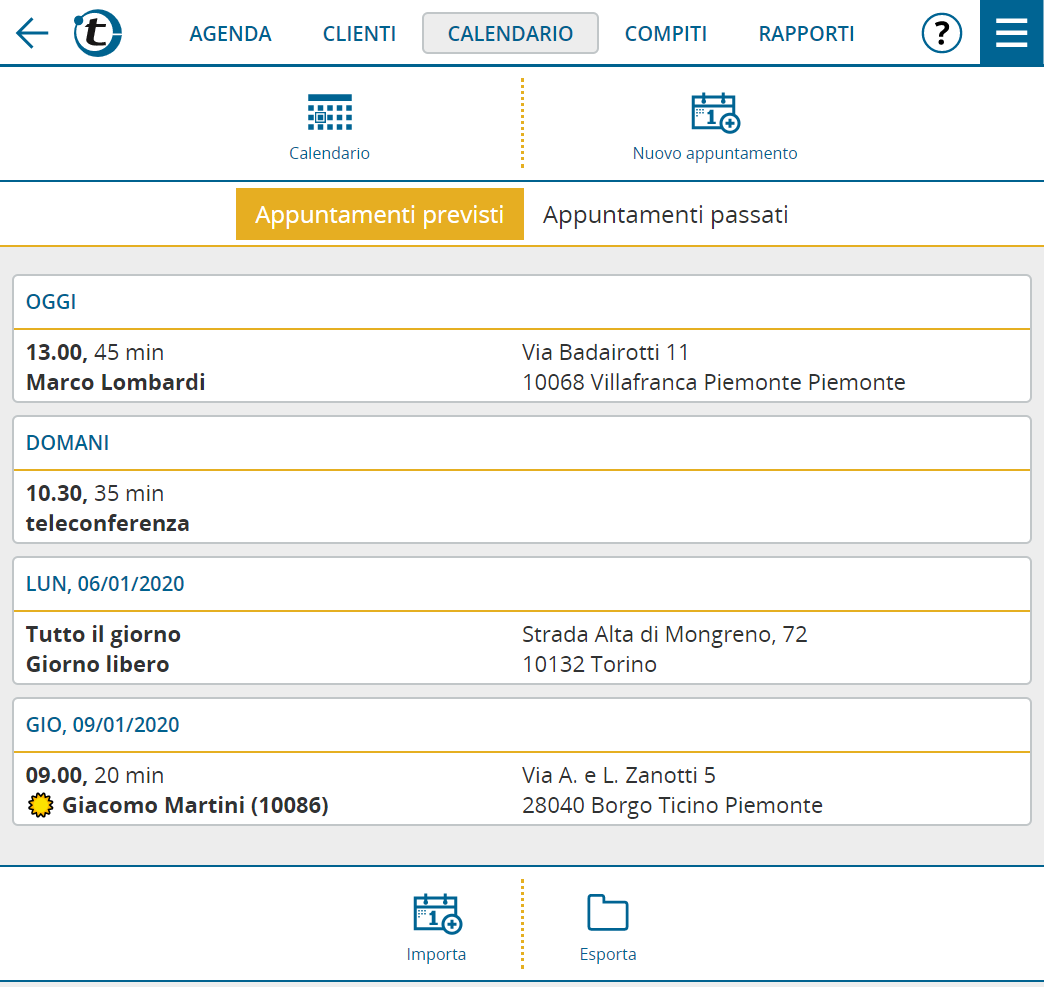The height and width of the screenshot is (987, 1044).
Task: Click the 13.00, 45 min time
Action: click(x=95, y=352)
